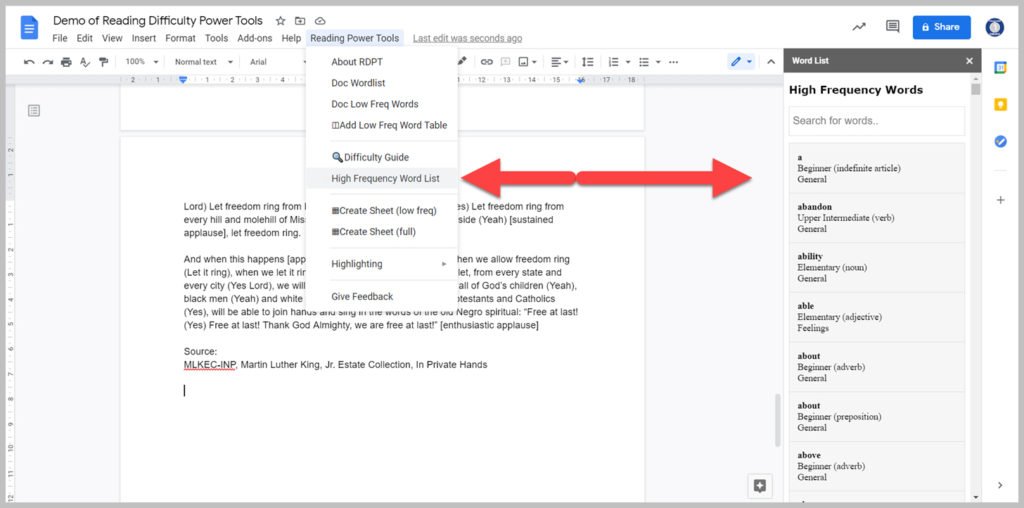
Task: Show the document outline icon
Action: pos(34,110)
